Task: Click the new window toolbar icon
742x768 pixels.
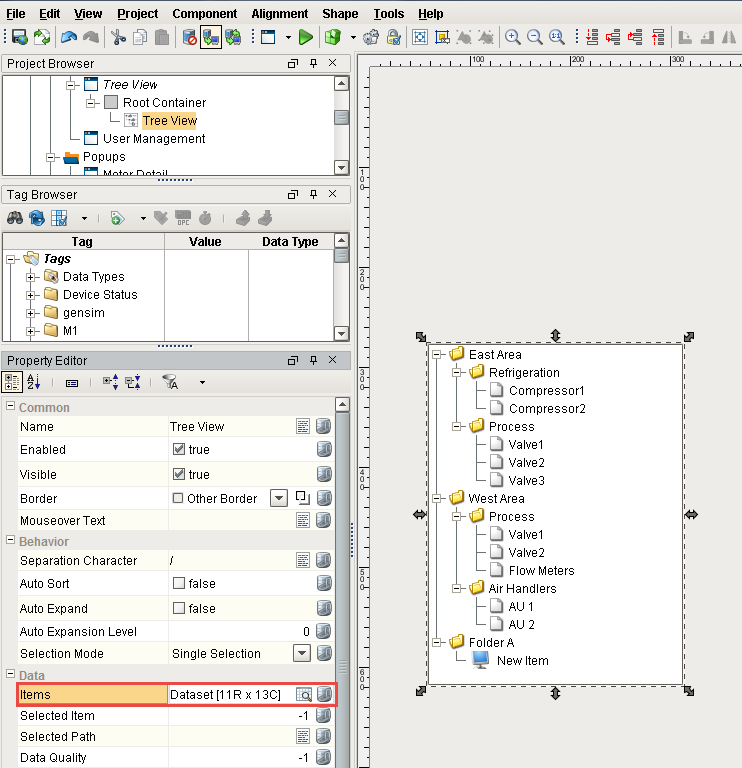Action: click(268, 37)
